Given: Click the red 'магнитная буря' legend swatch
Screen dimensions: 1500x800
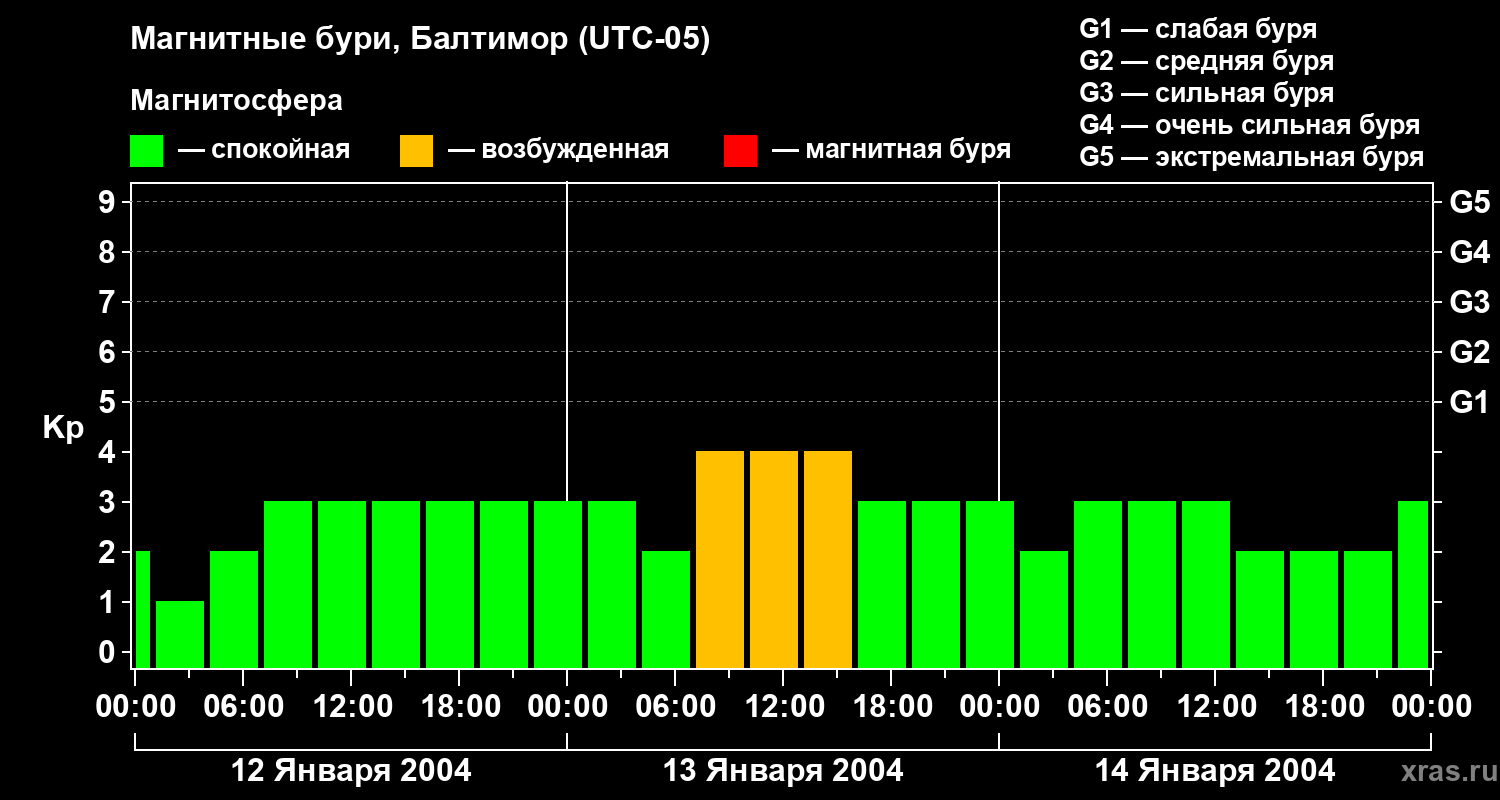Looking at the screenshot, I should [x=740, y=151].
